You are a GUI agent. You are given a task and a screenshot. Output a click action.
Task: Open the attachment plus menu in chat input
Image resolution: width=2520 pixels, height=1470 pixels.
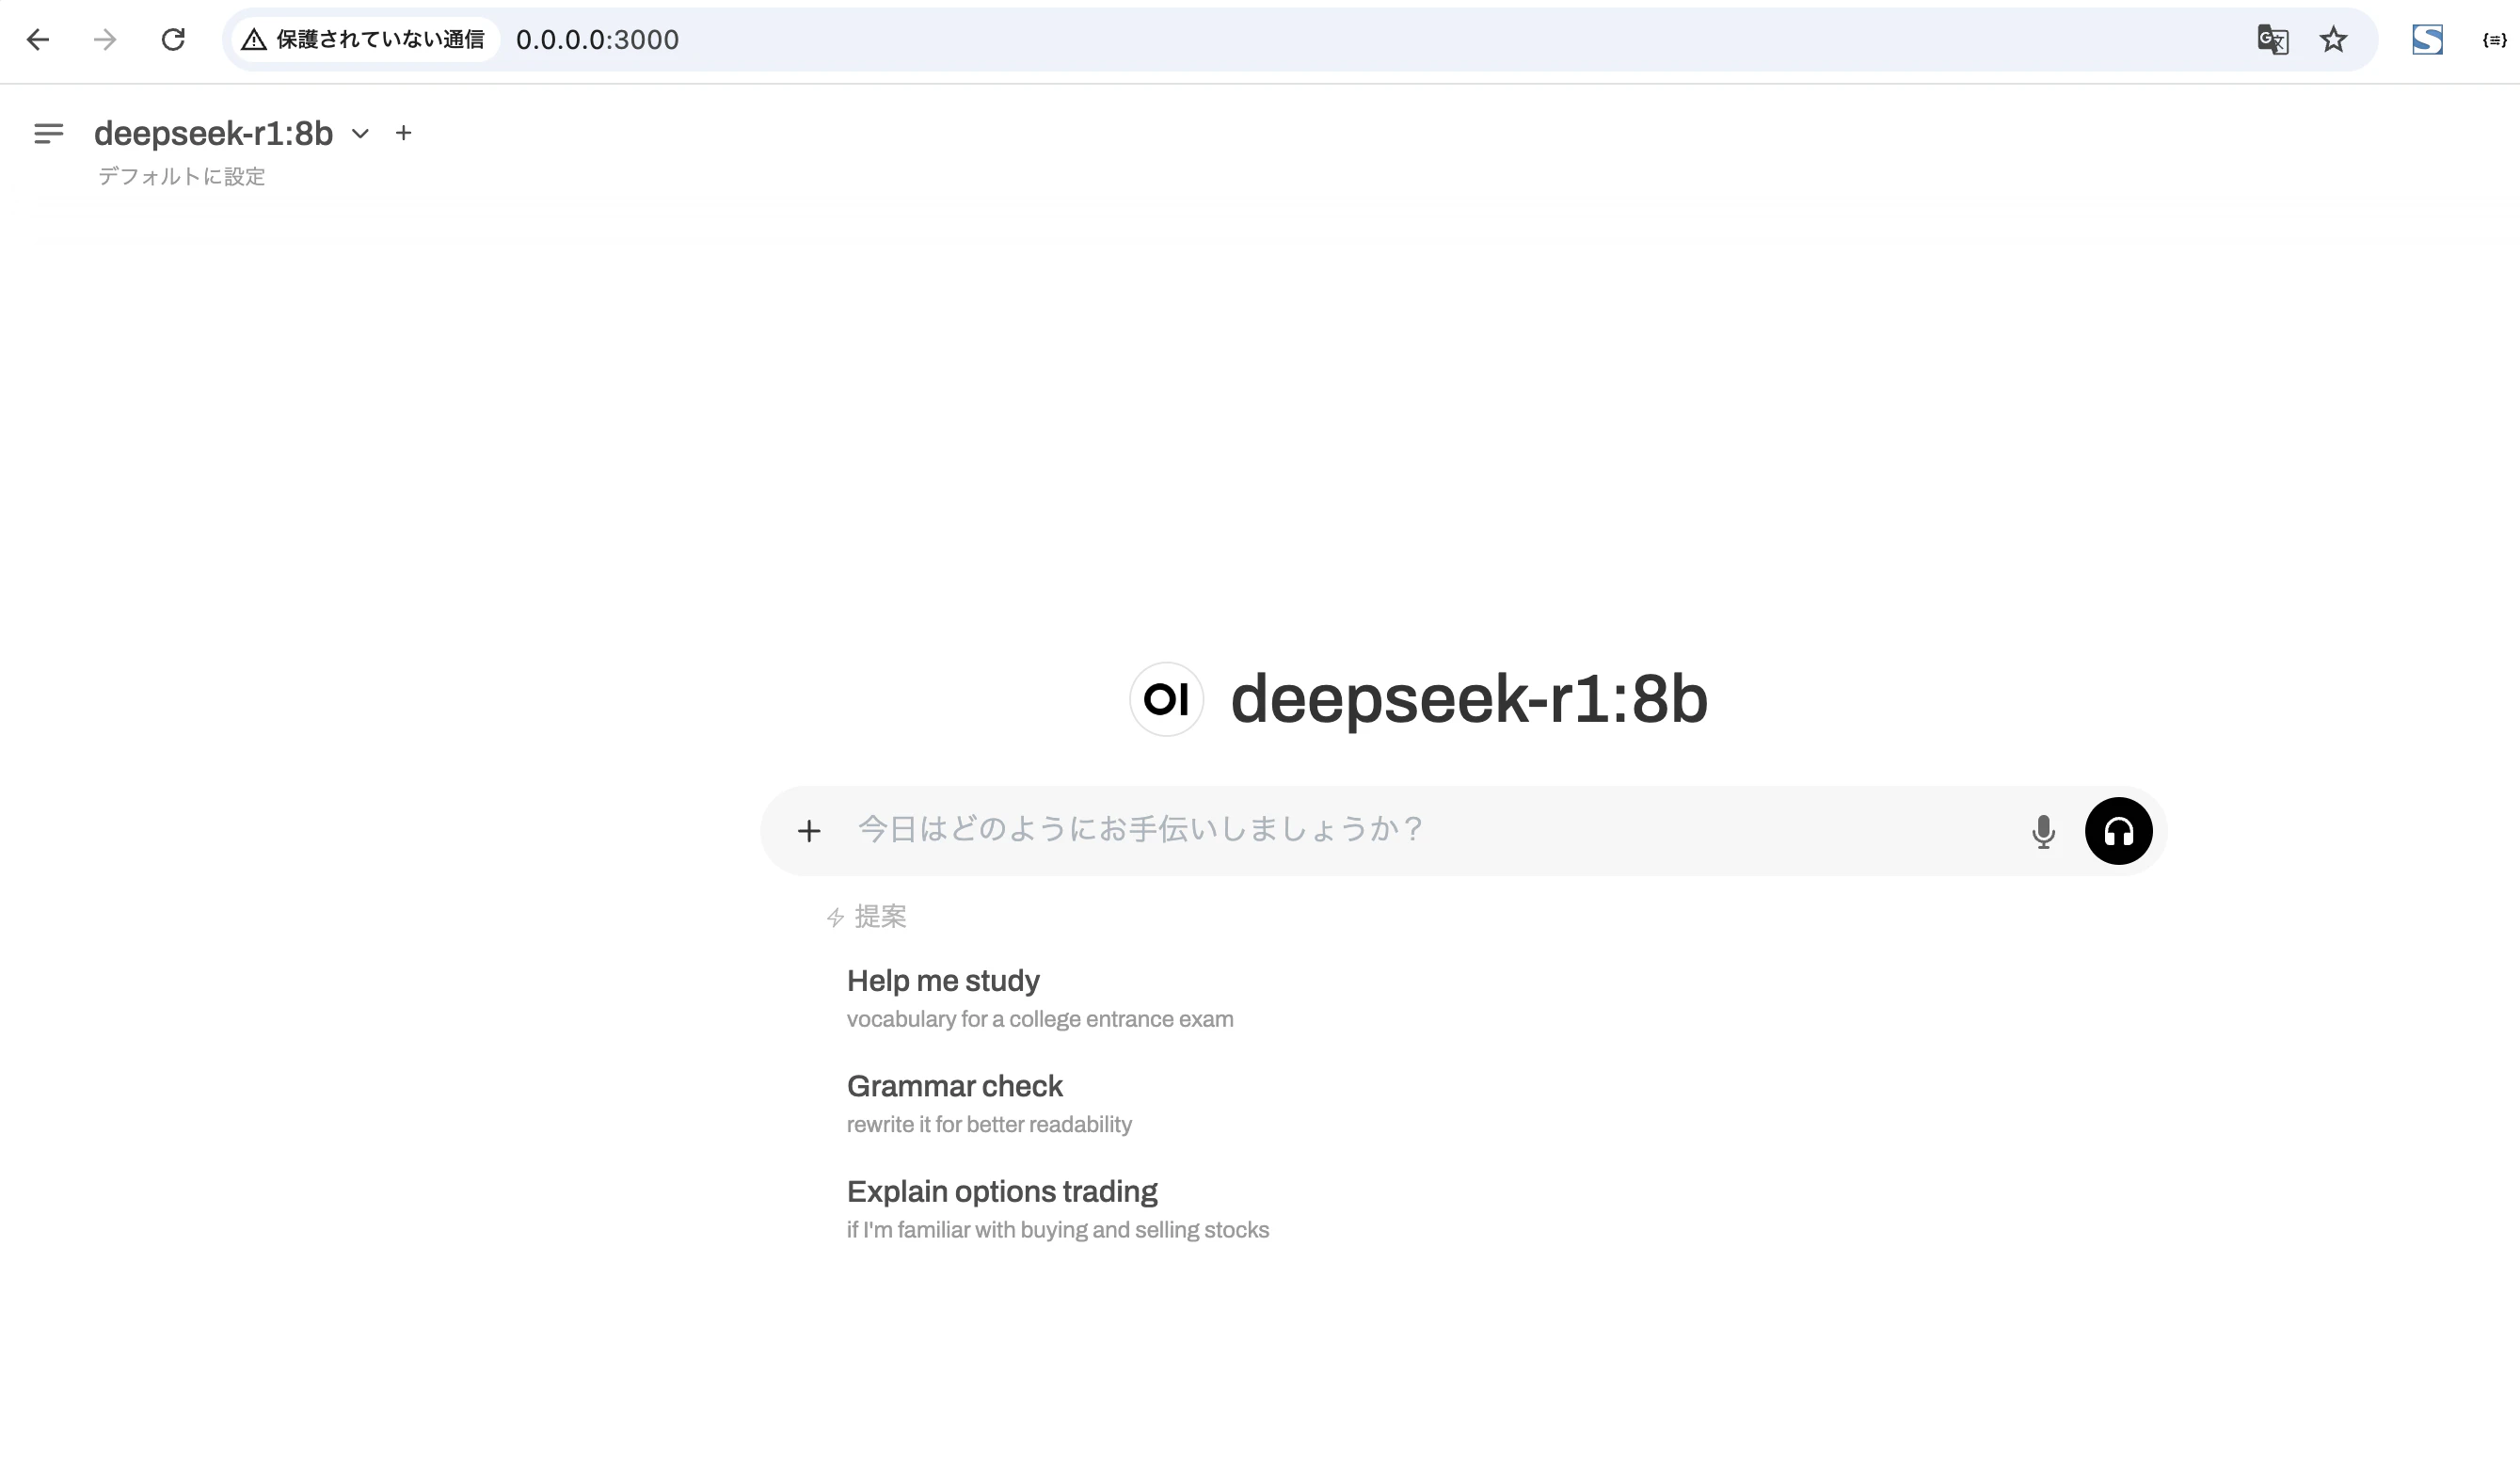coord(809,830)
